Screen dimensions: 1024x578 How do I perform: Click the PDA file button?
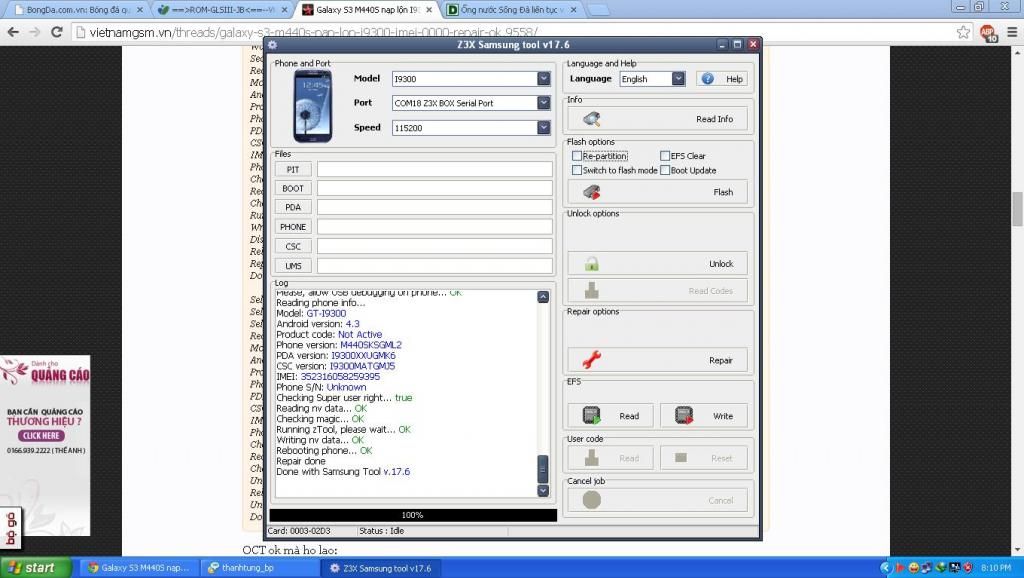tap(293, 207)
